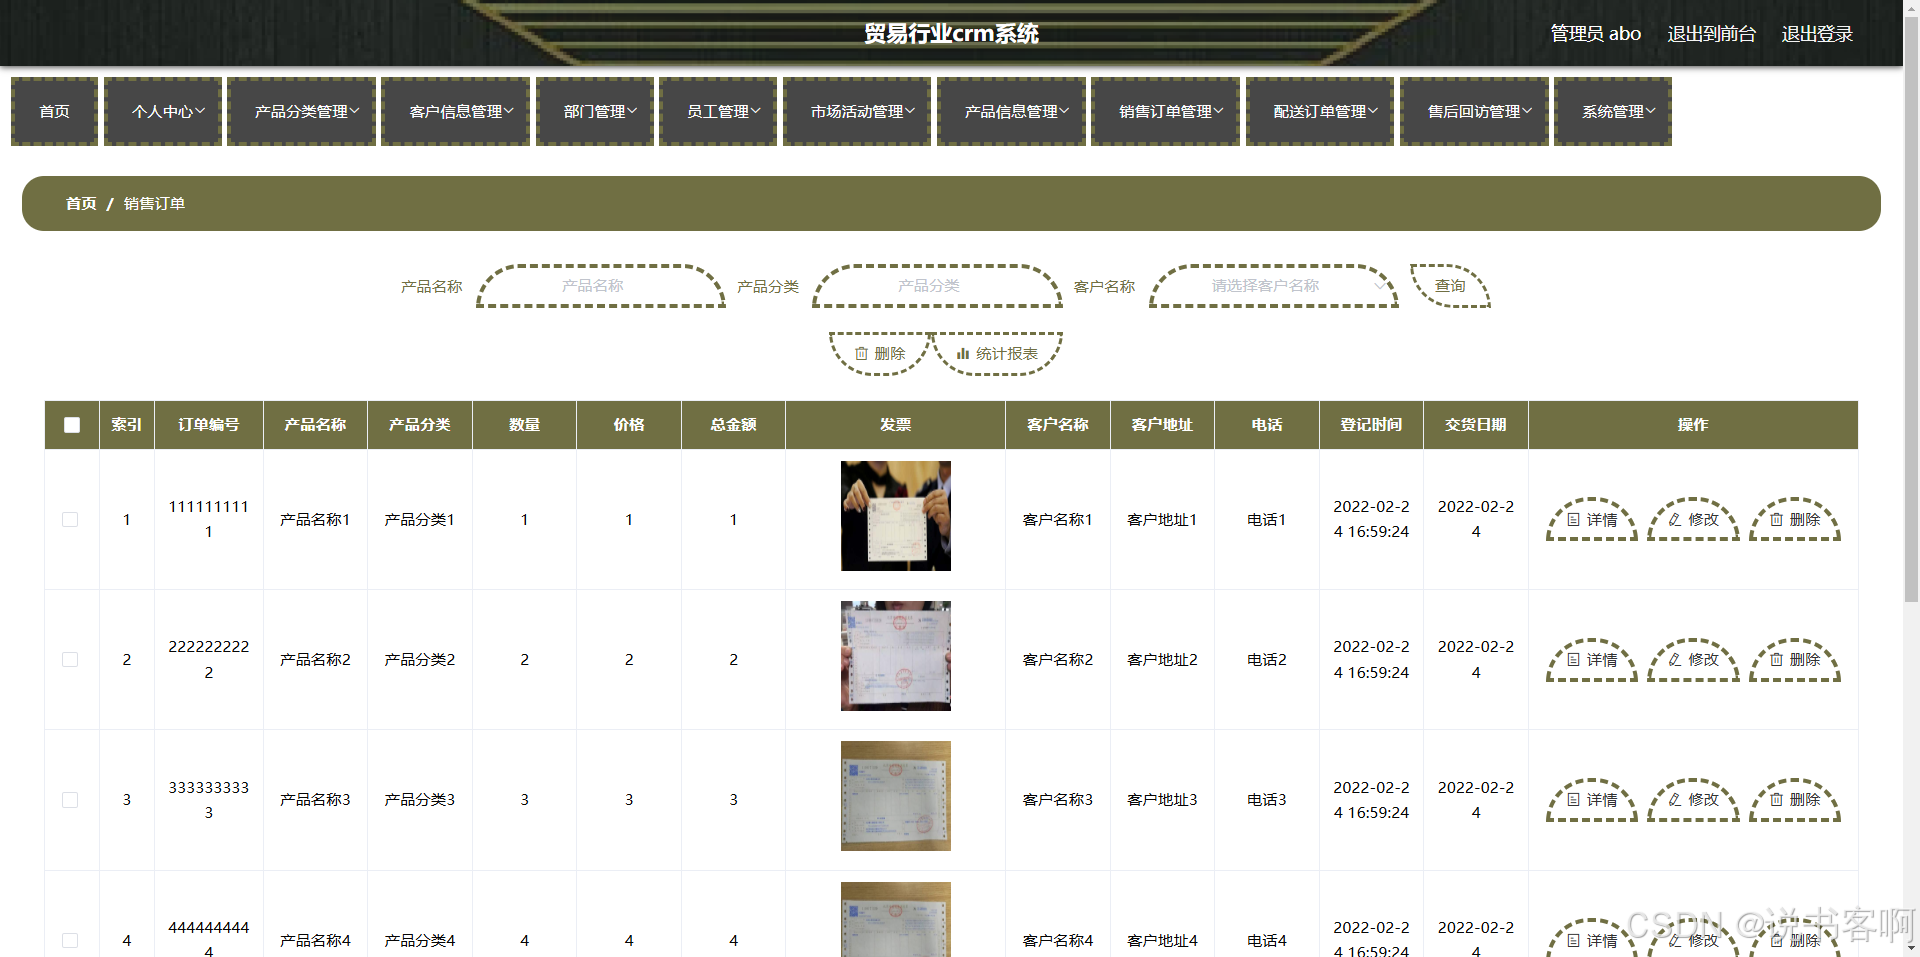Click the 客户地址1 table cell

1162,520
